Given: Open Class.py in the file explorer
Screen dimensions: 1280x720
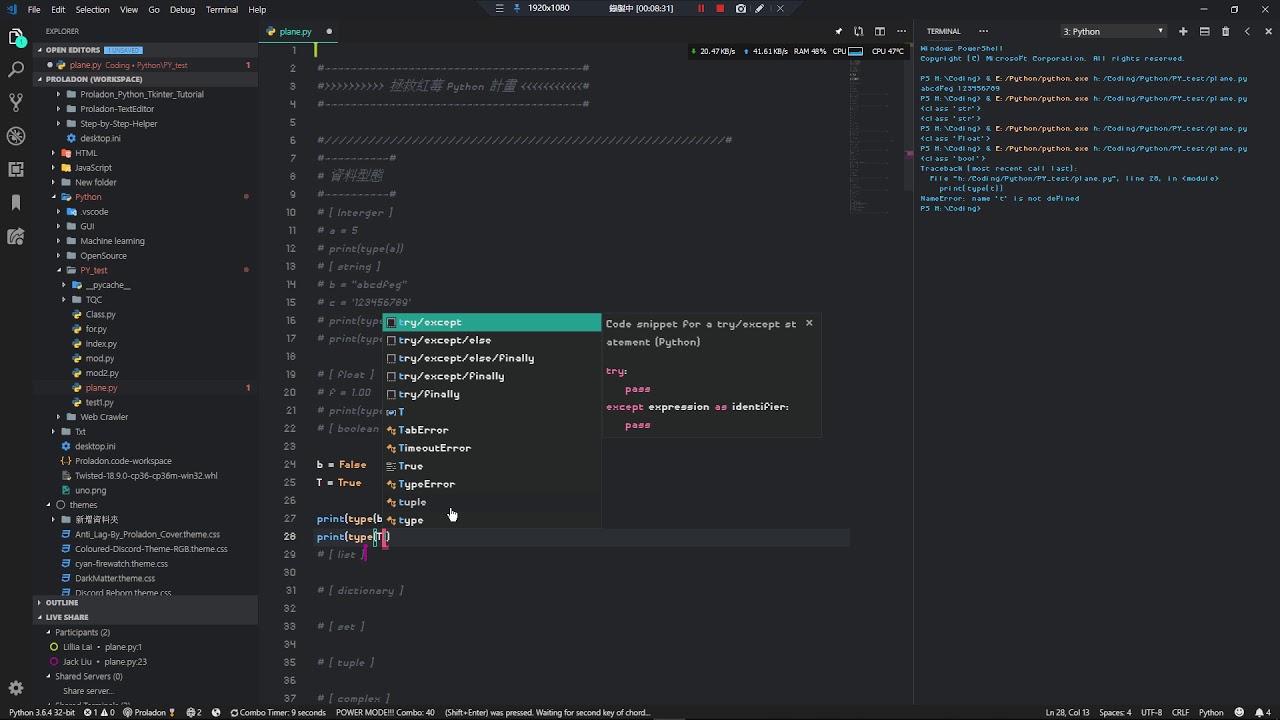Looking at the screenshot, I should click(x=100, y=314).
